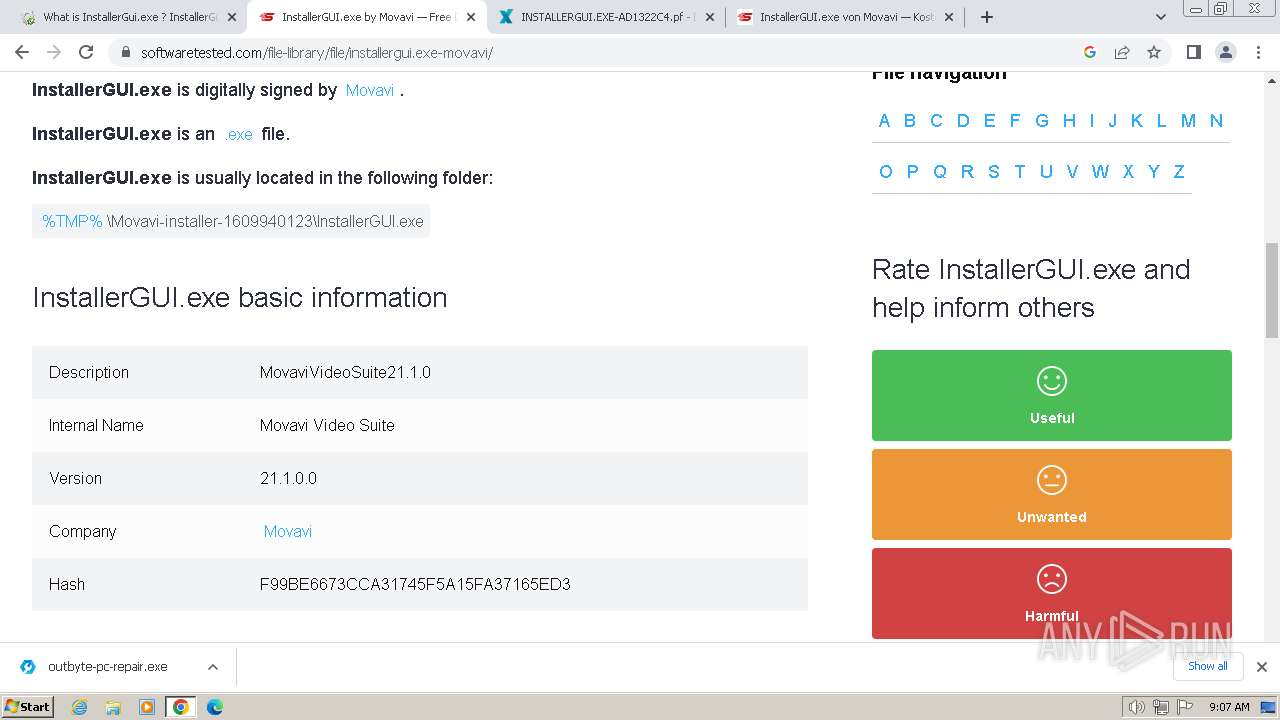Browse files starting with letter Z

(1179, 172)
